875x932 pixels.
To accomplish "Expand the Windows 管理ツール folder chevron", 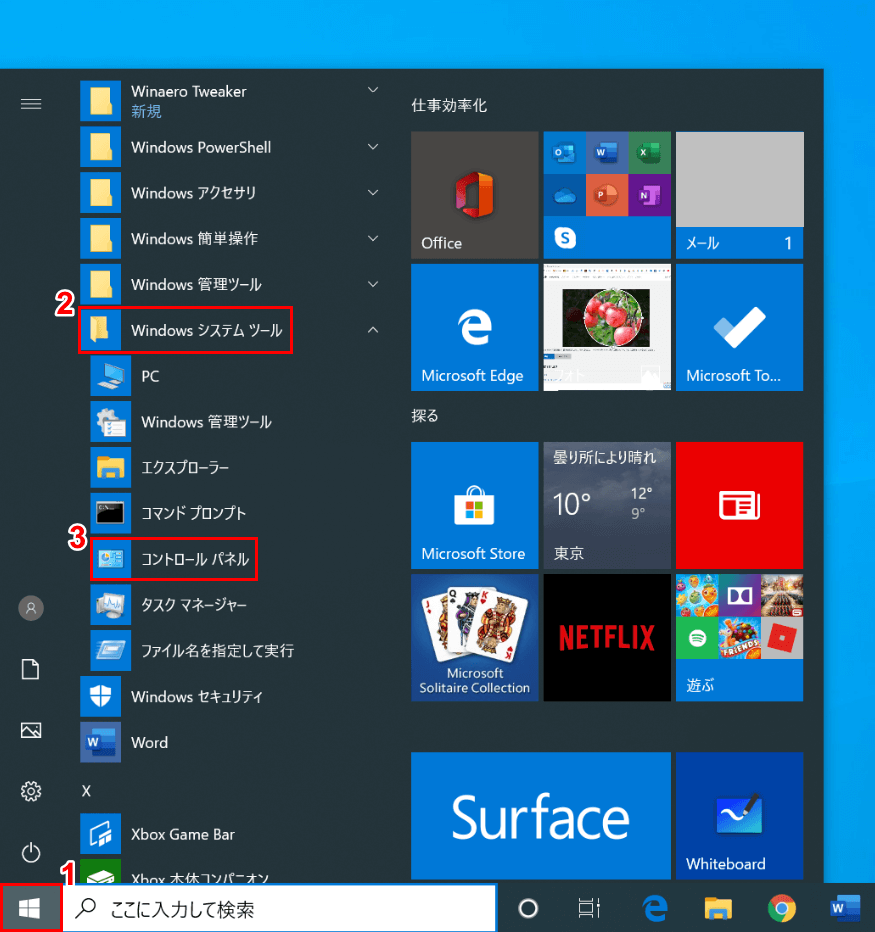I will (373, 284).
